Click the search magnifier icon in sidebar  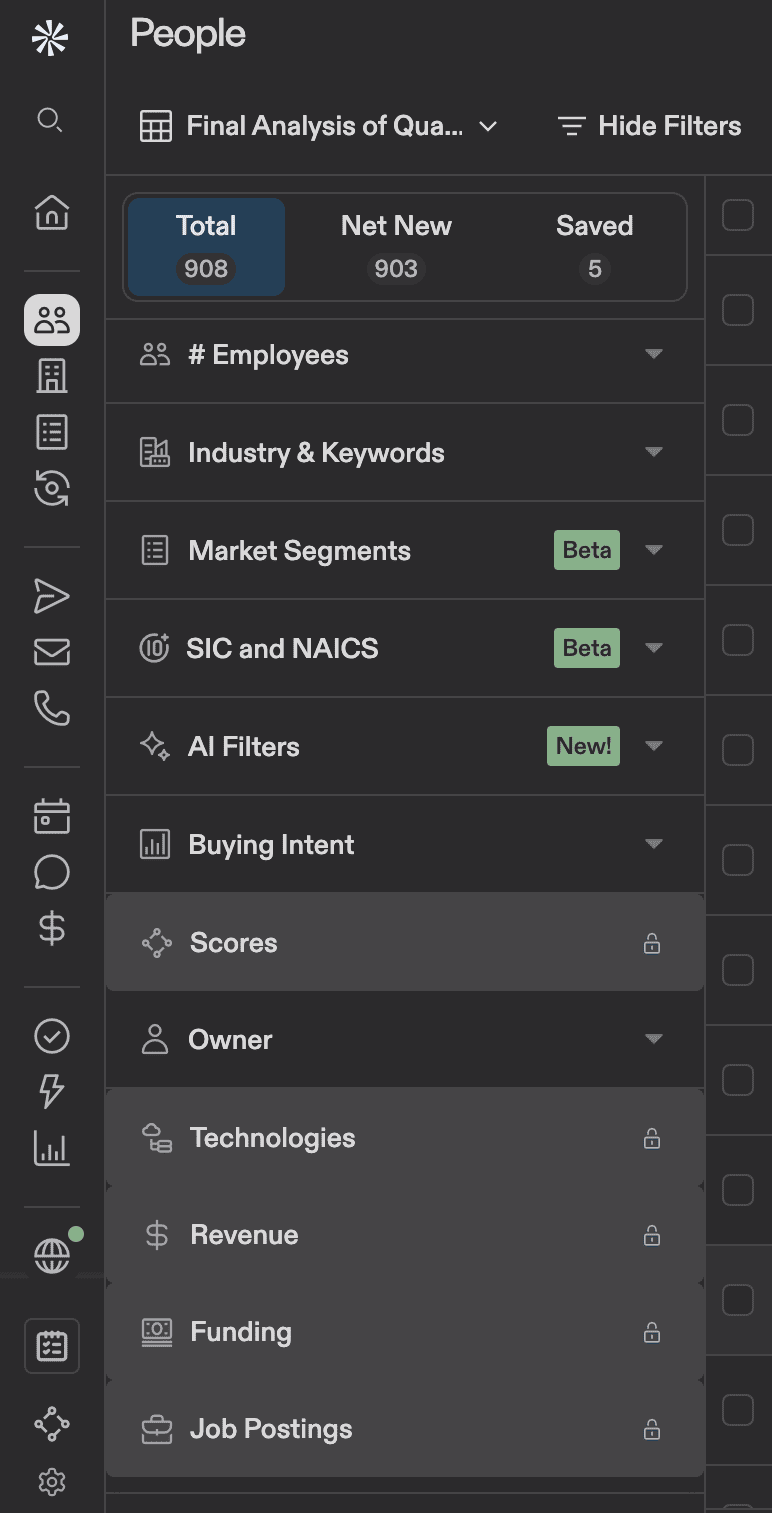(x=50, y=121)
